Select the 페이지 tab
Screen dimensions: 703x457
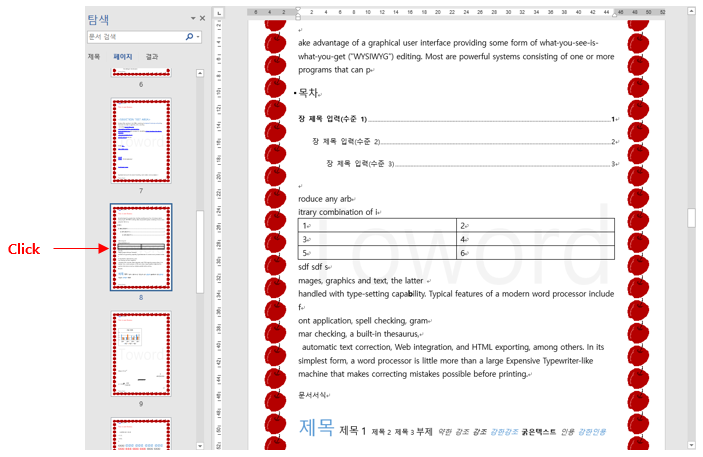[123, 57]
